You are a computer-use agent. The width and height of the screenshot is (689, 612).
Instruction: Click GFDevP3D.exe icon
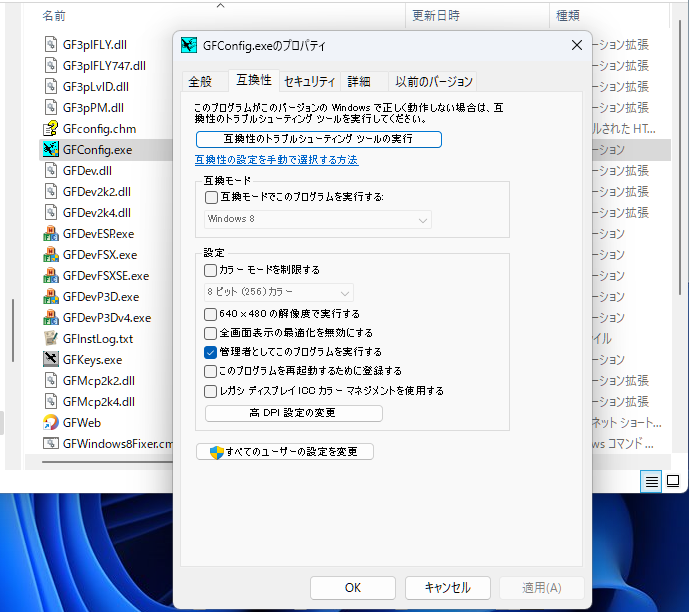coord(51,297)
